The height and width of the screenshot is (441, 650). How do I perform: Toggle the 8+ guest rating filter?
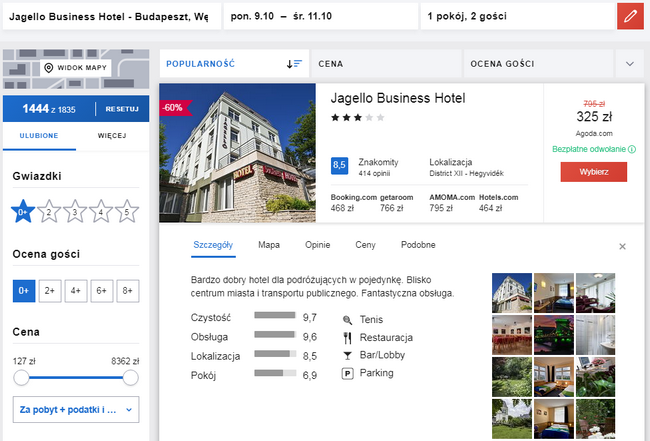[x=127, y=291]
